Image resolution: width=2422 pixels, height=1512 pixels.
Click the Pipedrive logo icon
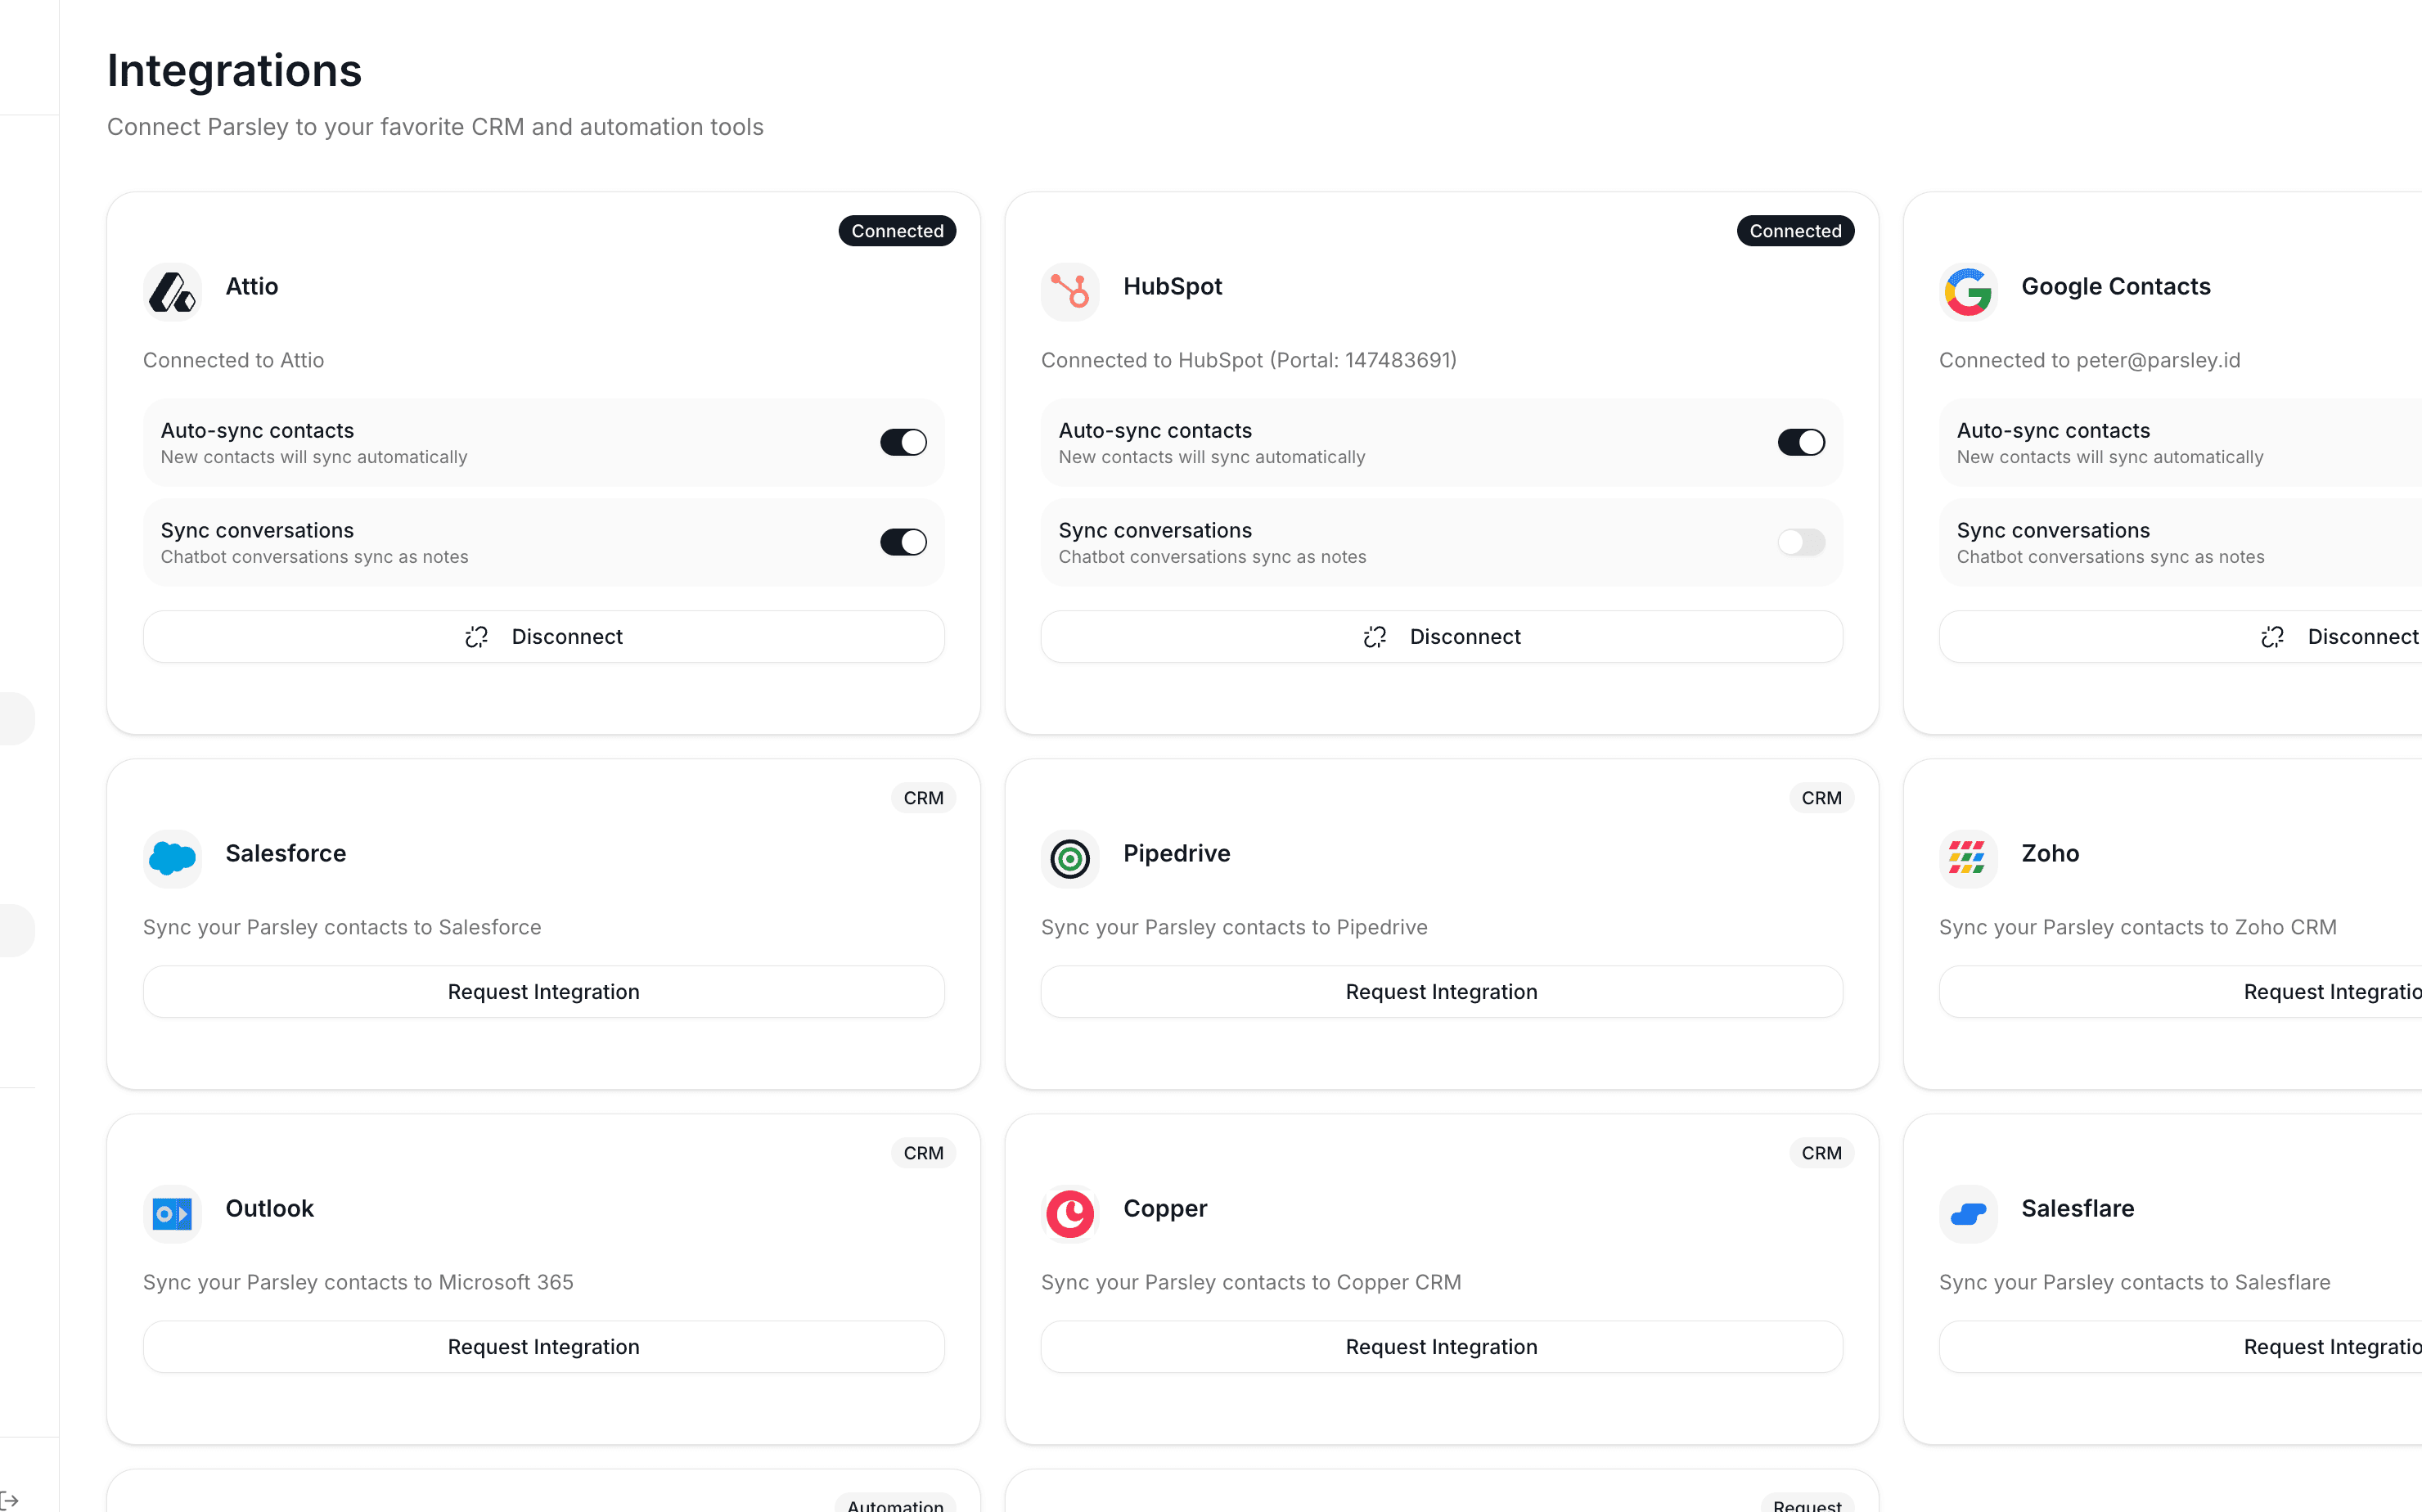click(1069, 858)
